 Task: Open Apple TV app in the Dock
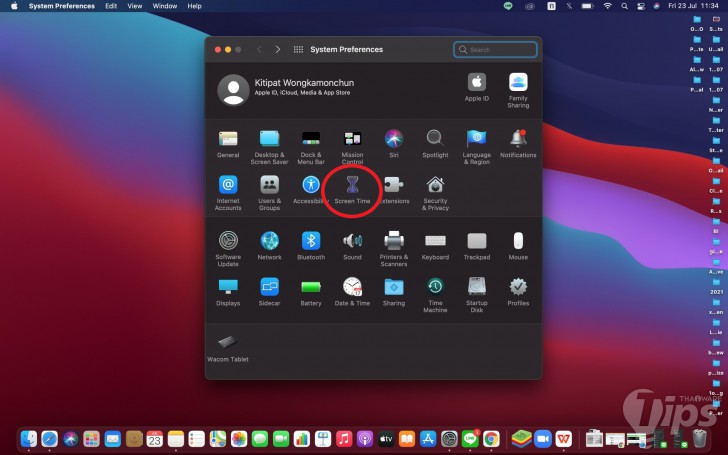(x=386, y=439)
